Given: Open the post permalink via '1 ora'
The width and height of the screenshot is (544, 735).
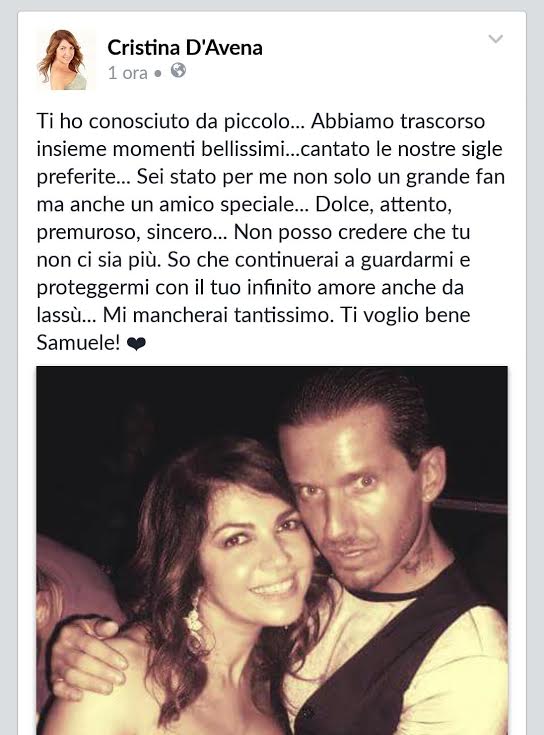Looking at the screenshot, I should [127, 73].
